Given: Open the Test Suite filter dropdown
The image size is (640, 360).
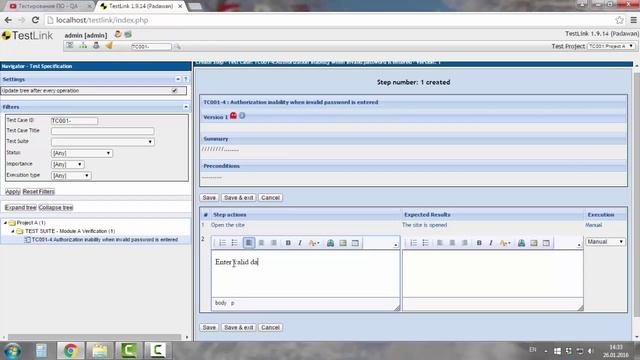Looking at the screenshot, I should coord(102,142).
